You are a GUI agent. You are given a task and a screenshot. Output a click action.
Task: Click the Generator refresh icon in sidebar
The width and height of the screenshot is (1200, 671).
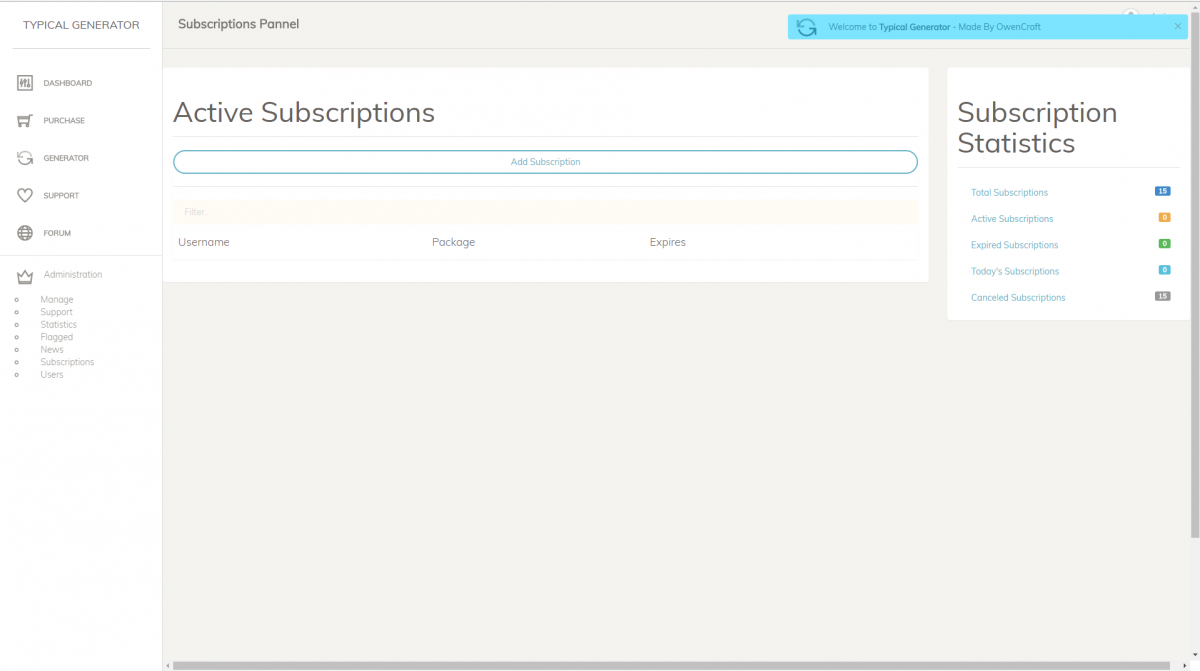pos(25,158)
